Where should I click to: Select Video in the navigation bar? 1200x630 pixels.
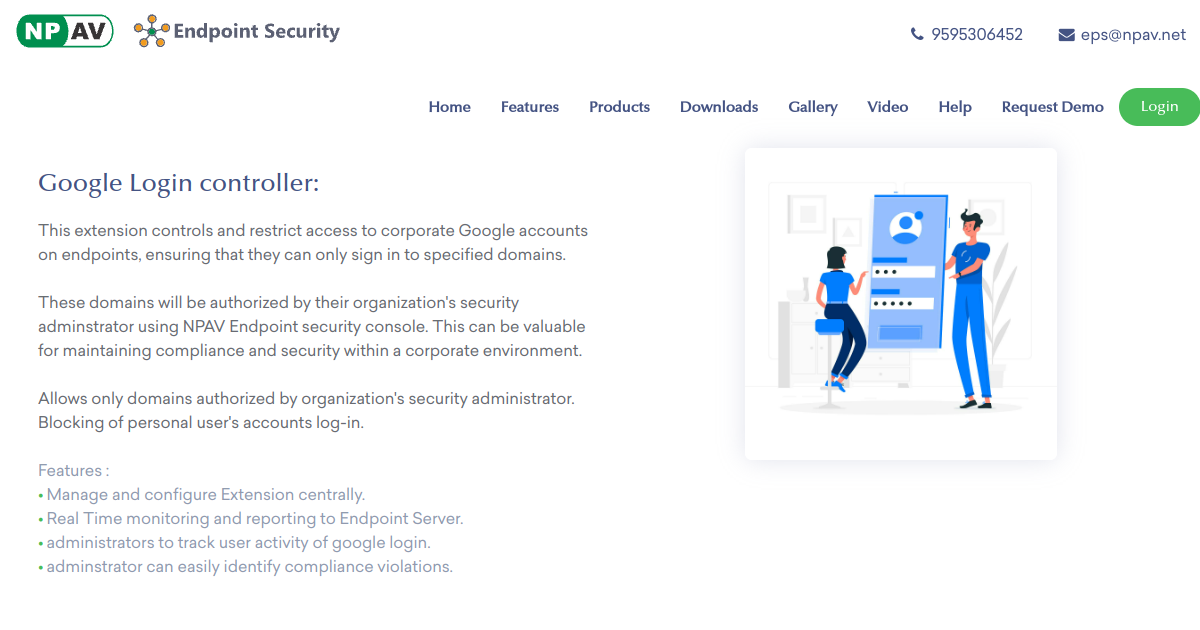click(x=888, y=107)
